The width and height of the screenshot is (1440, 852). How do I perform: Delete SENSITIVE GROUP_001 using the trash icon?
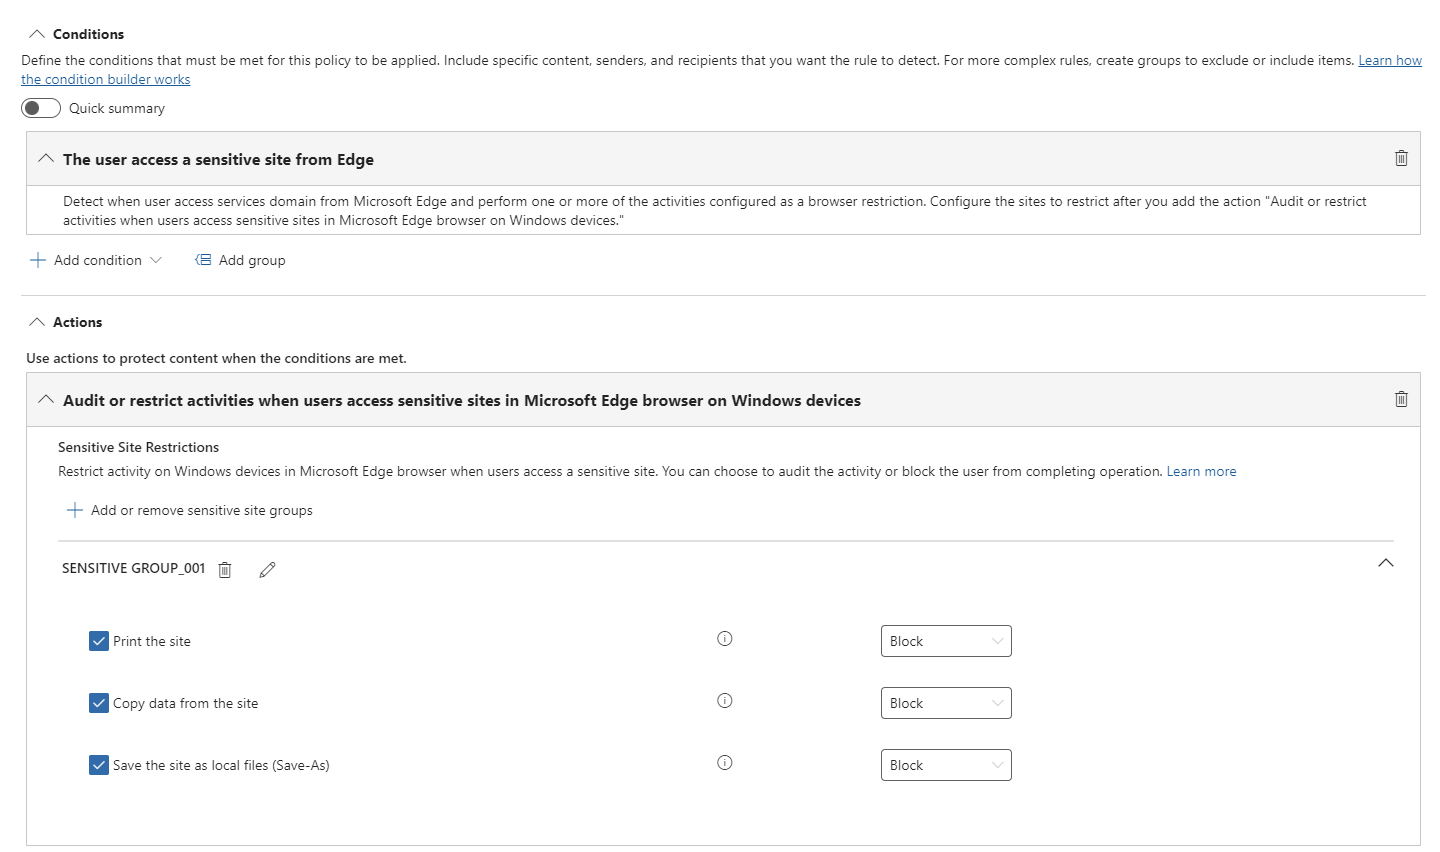225,569
